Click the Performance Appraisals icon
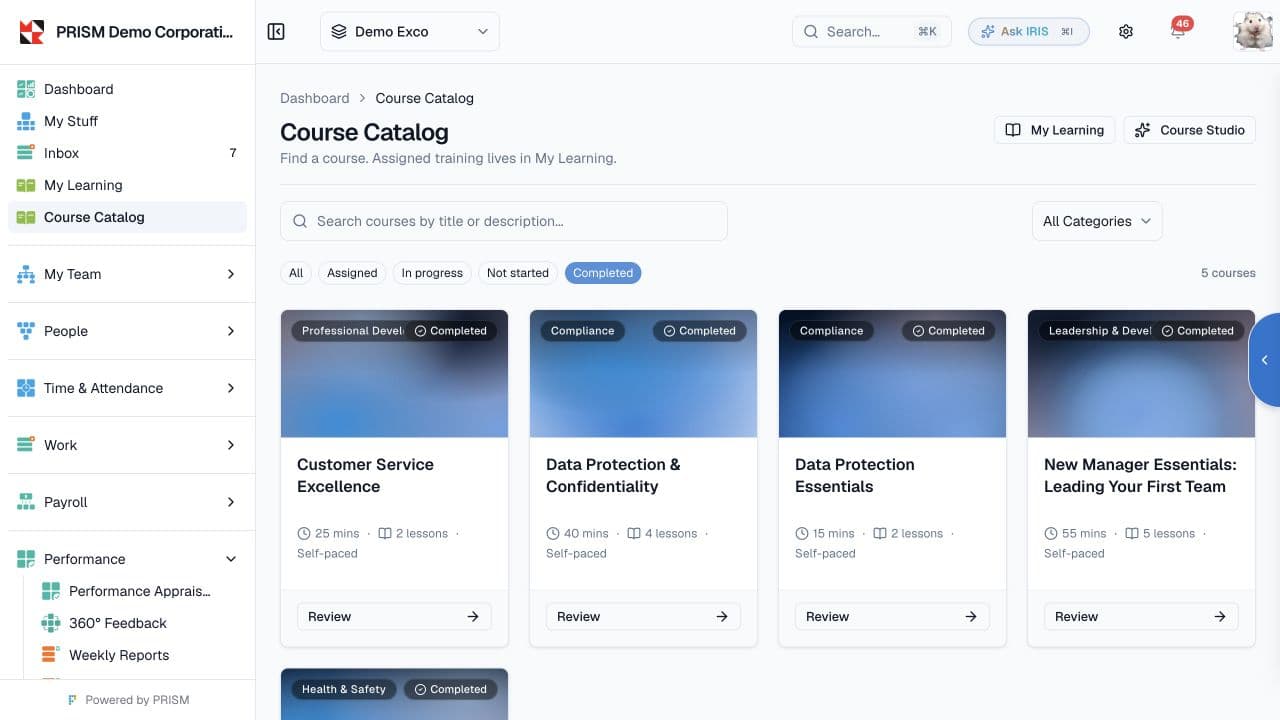 51,591
